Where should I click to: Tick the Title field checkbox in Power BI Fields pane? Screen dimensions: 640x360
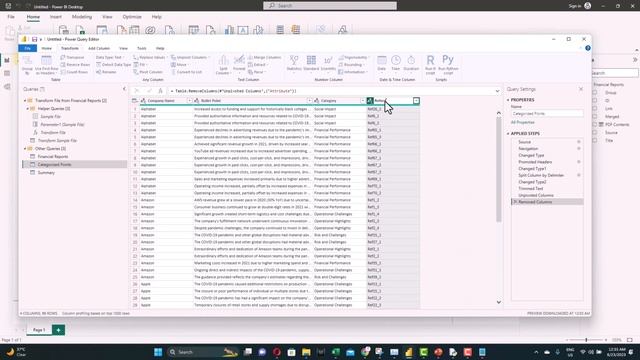tap(595, 140)
